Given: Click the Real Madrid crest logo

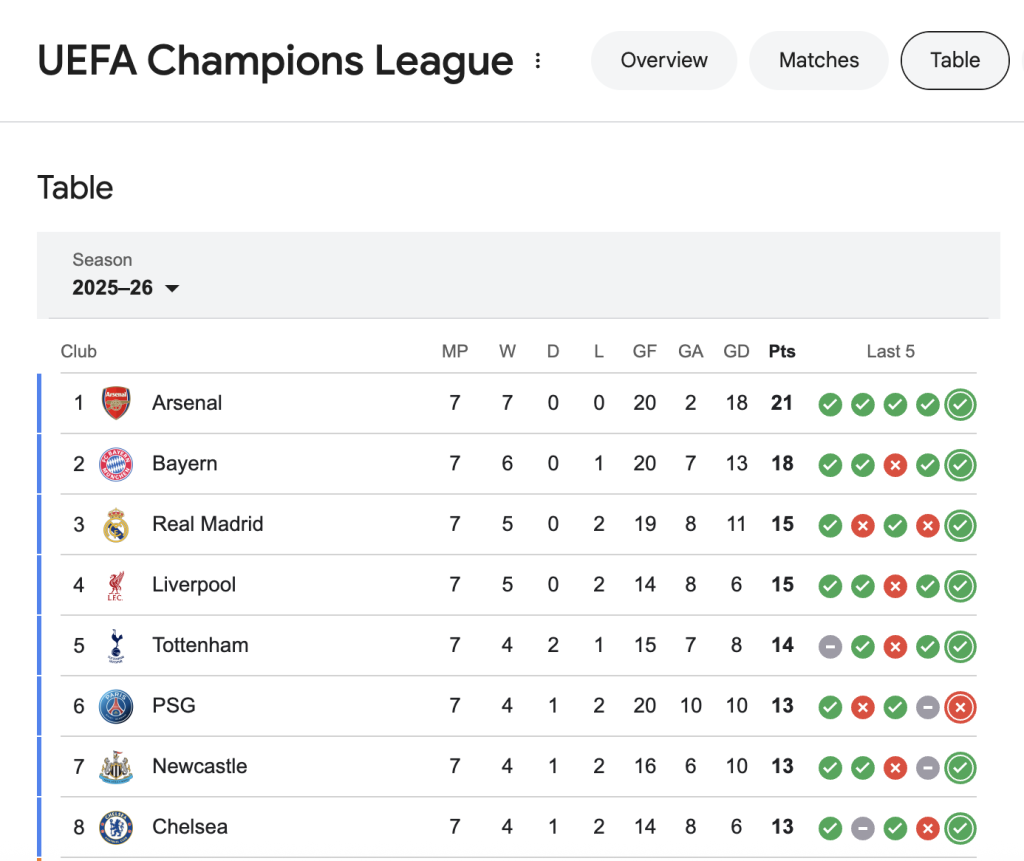Looking at the screenshot, I should (x=115, y=524).
